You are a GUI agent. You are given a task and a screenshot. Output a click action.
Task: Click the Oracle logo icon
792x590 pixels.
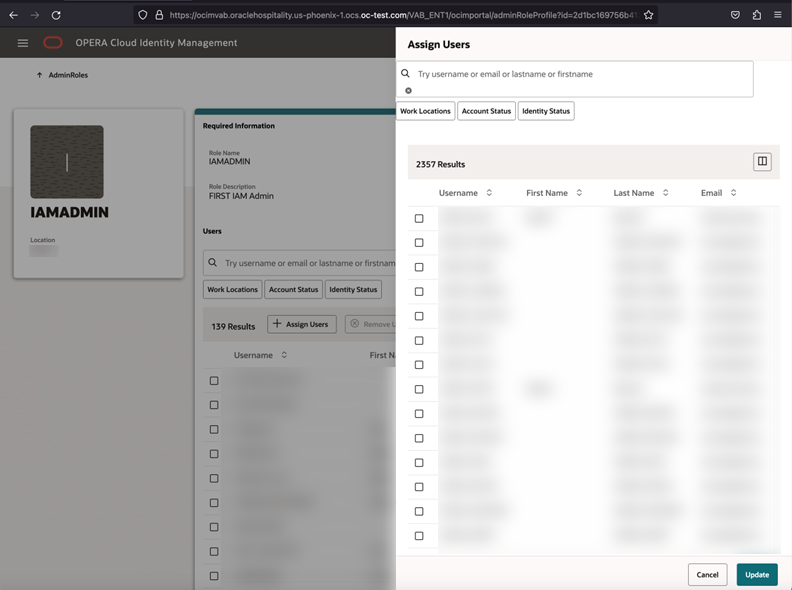tap(53, 43)
